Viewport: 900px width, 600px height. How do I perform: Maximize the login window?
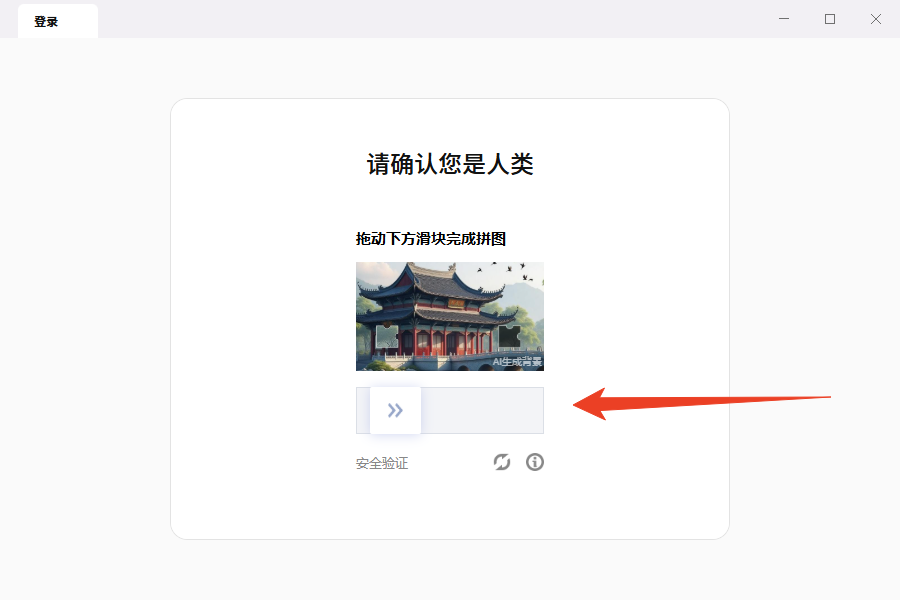pos(830,19)
